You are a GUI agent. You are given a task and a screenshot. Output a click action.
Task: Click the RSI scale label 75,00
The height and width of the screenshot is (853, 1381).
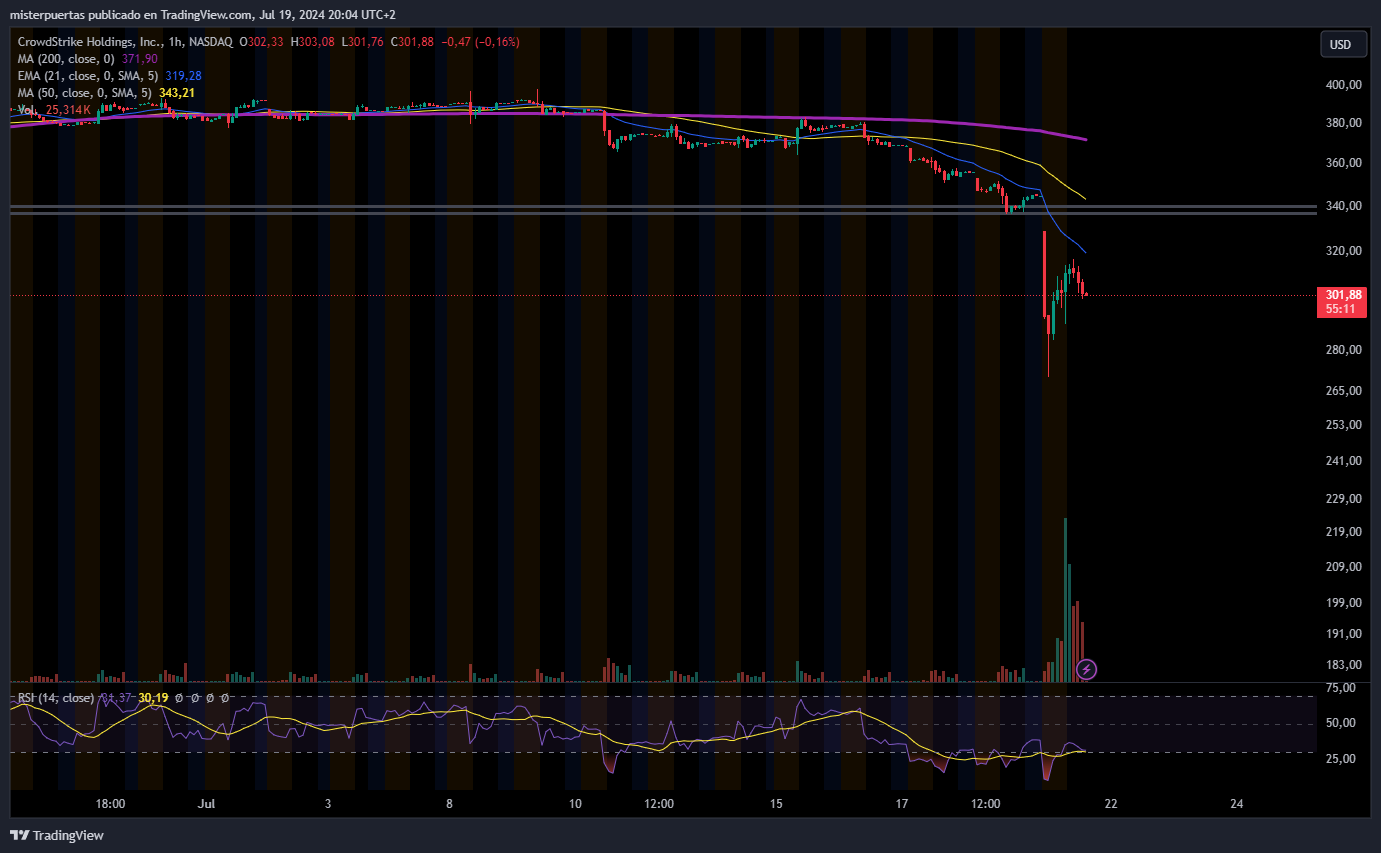[1341, 688]
